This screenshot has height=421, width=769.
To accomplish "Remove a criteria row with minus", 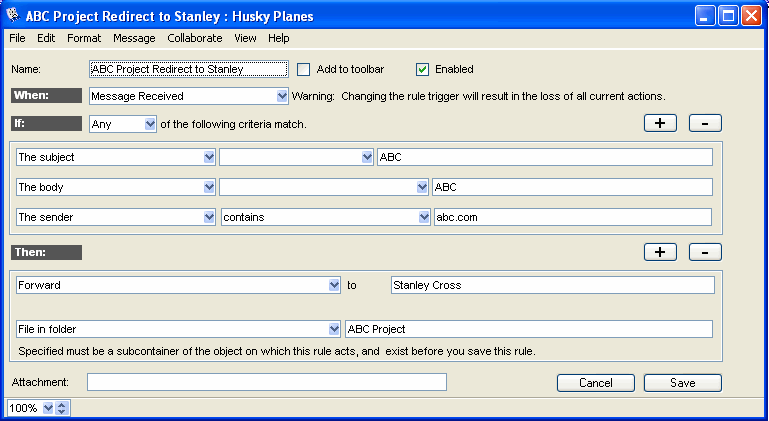I will click(x=705, y=123).
